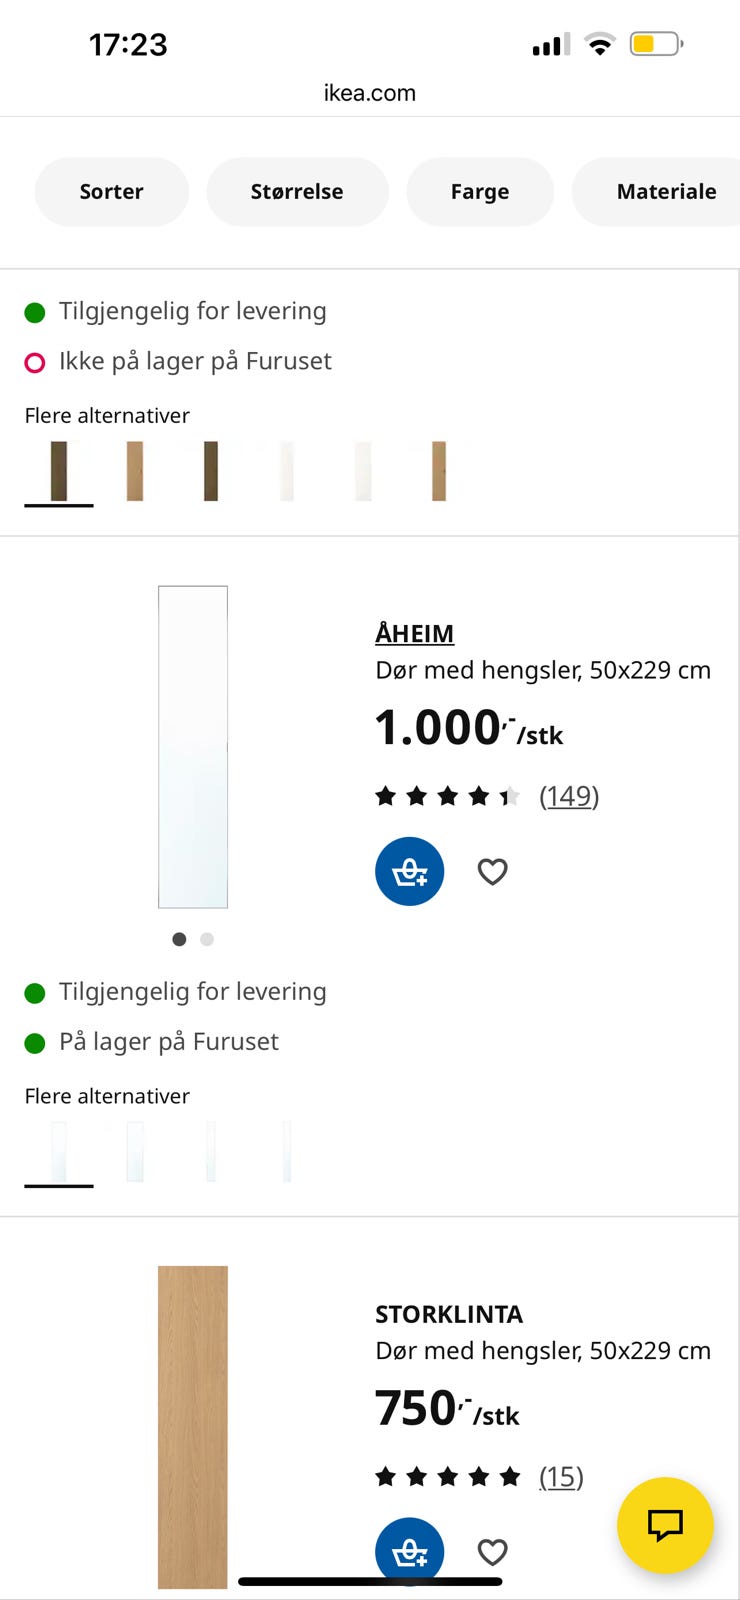This screenshot has height=1600, width=740.
Task: Add STORKLINTA door to shopping cart
Action: point(409,1550)
